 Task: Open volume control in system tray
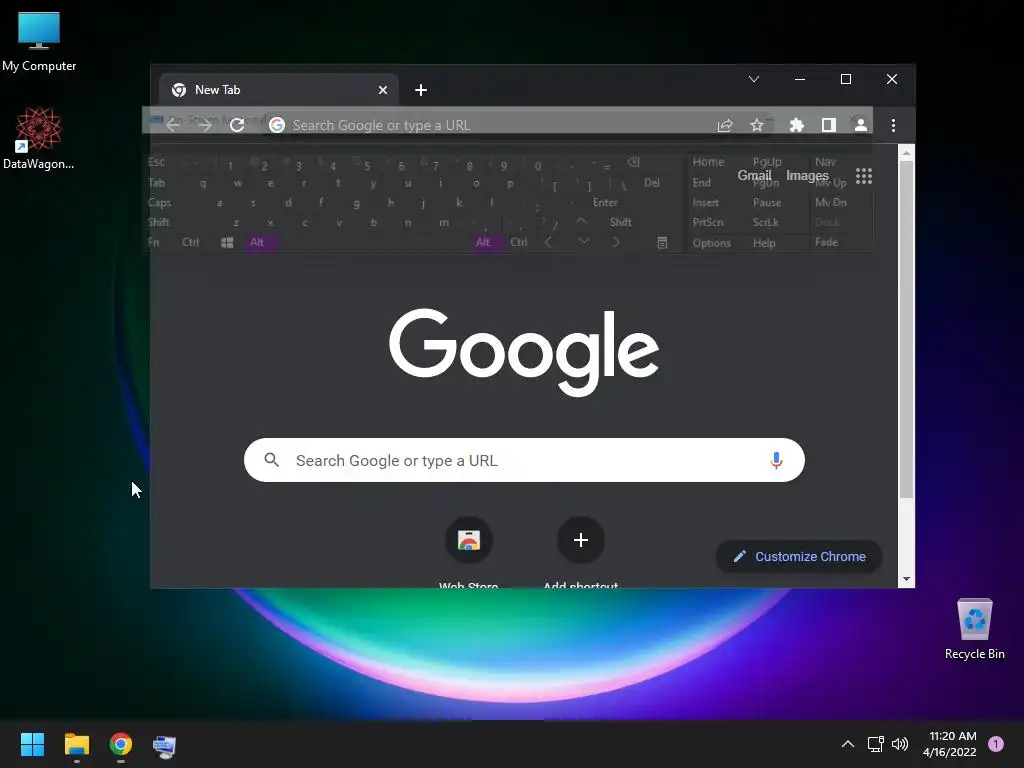900,744
